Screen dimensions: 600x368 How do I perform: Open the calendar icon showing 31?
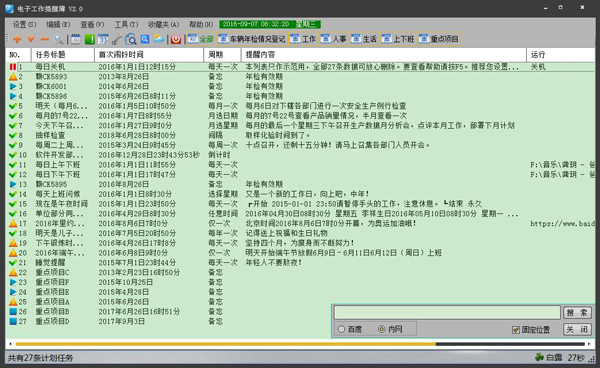pos(103,39)
